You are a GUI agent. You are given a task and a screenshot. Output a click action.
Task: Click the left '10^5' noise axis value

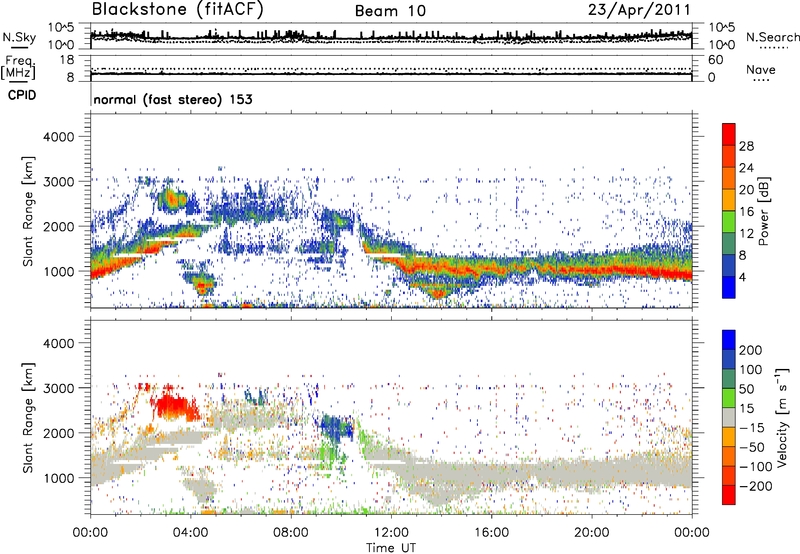[61, 27]
